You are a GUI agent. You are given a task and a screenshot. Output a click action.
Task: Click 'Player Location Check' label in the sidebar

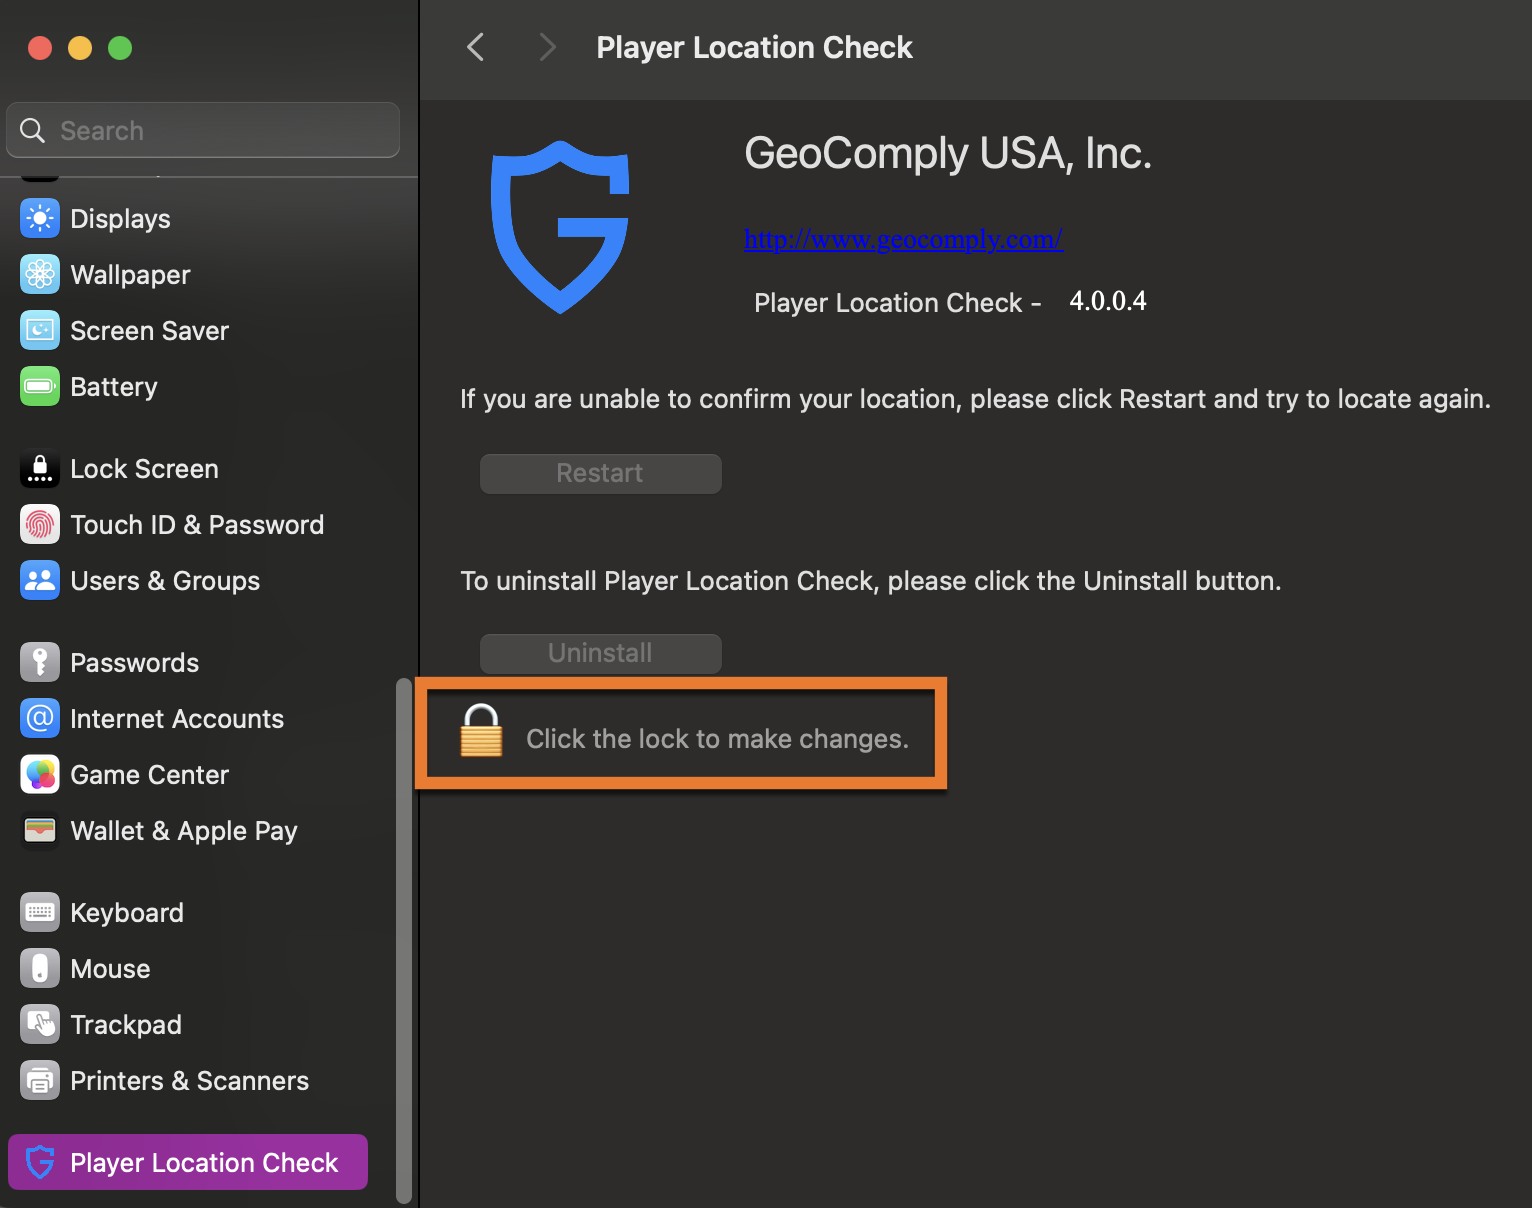(x=204, y=1163)
